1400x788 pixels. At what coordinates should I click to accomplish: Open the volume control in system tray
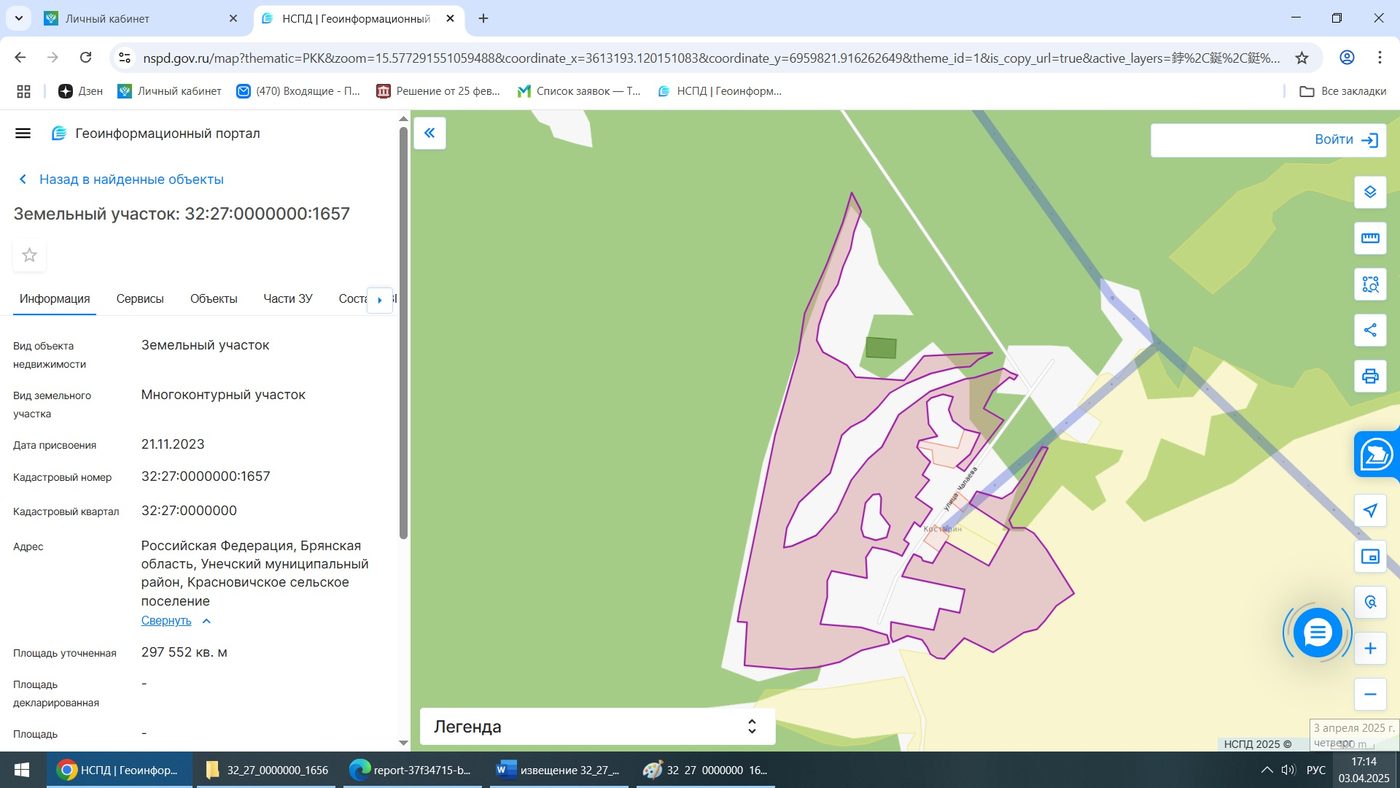(1288, 770)
